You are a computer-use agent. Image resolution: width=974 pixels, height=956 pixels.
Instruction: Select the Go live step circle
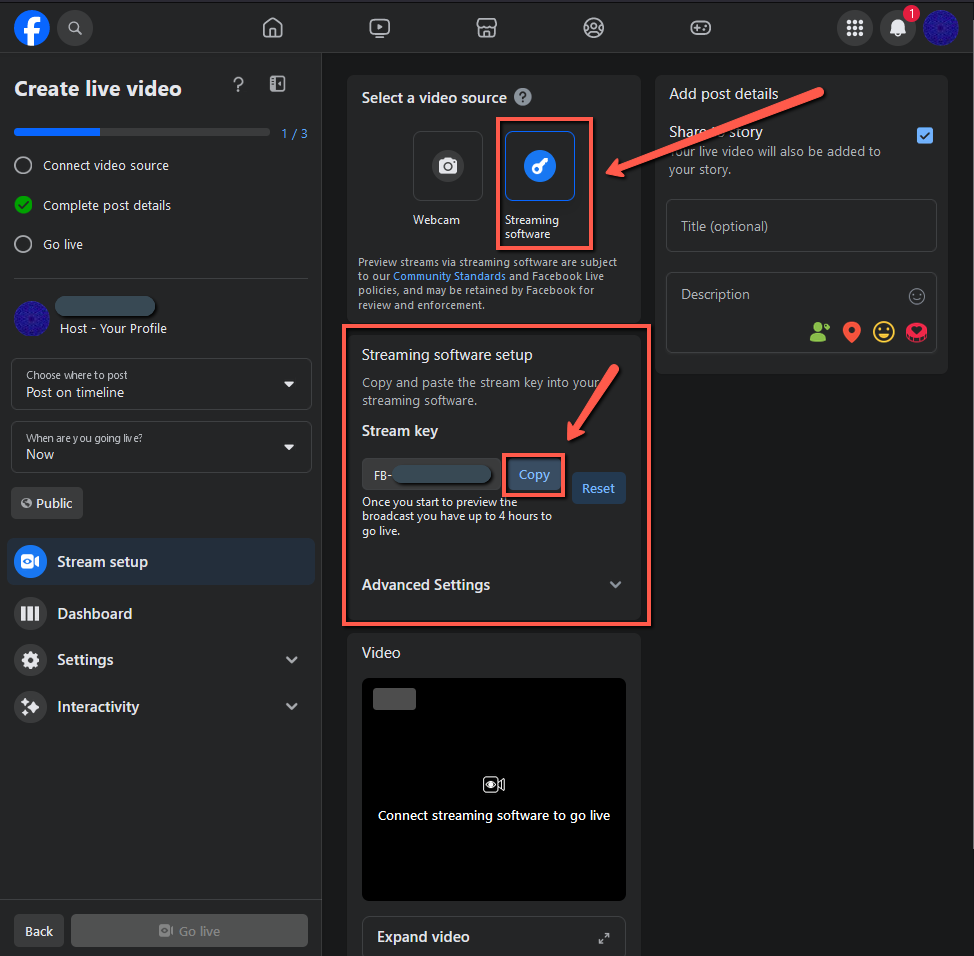[x=23, y=244]
